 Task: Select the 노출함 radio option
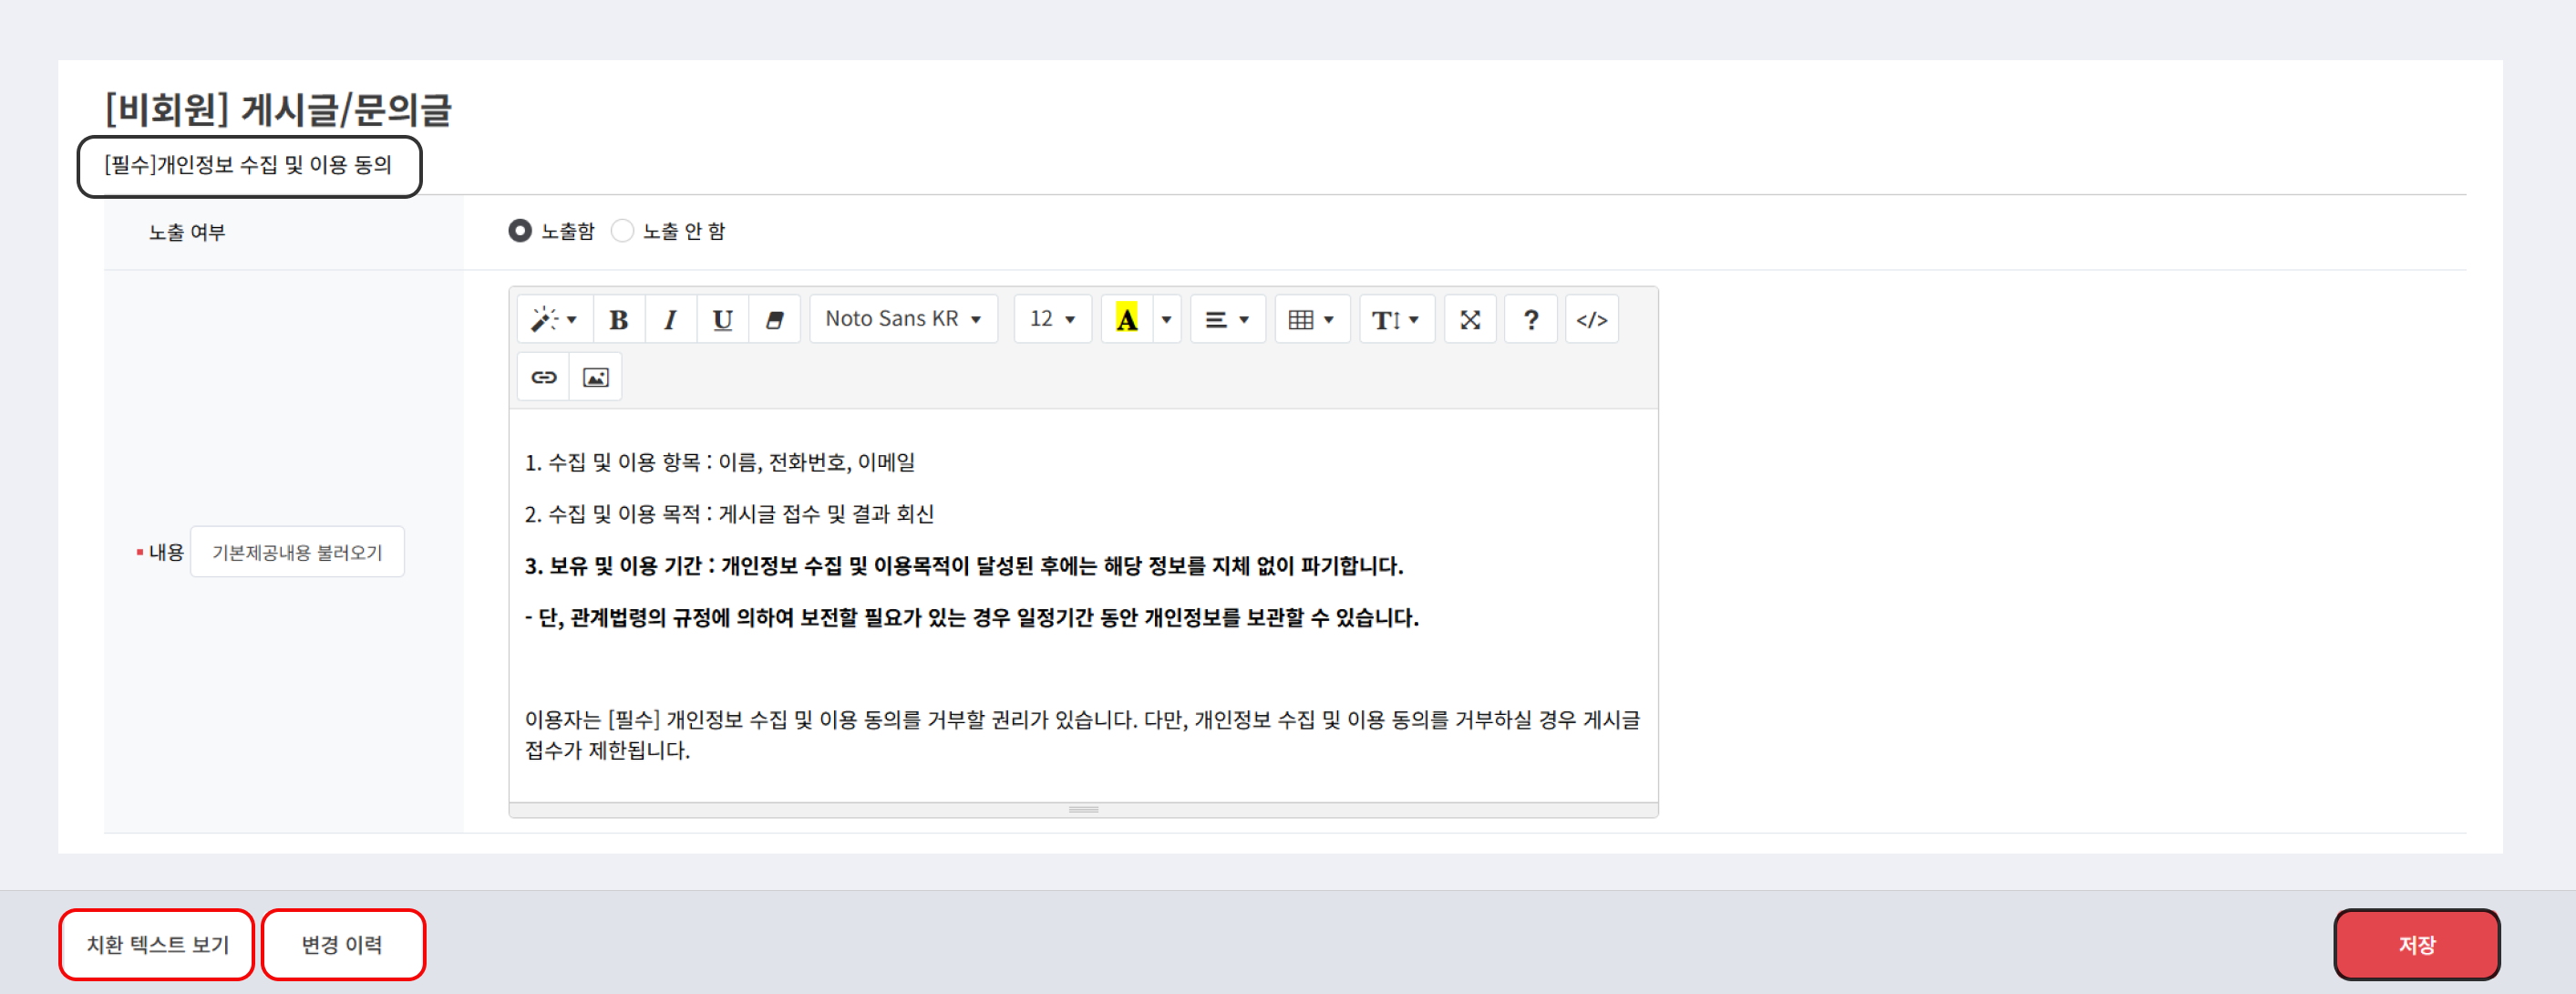click(x=520, y=231)
